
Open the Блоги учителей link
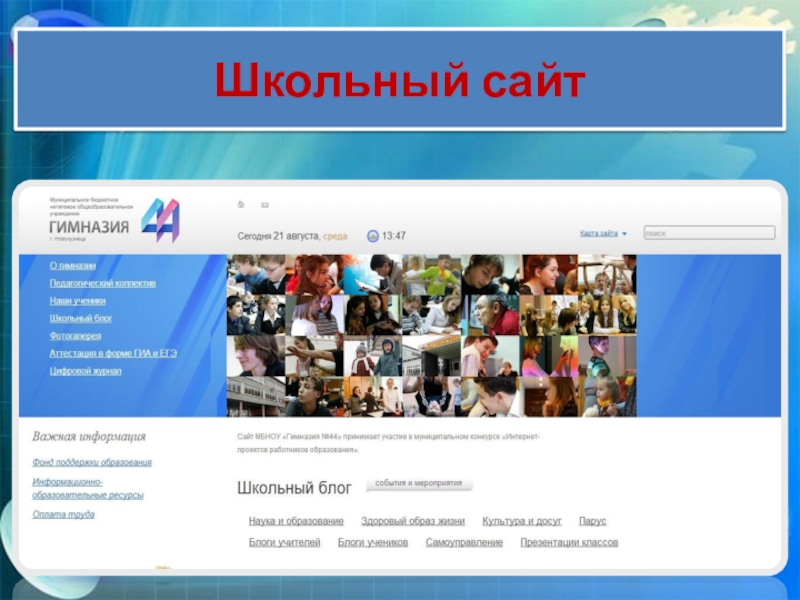[x=284, y=542]
